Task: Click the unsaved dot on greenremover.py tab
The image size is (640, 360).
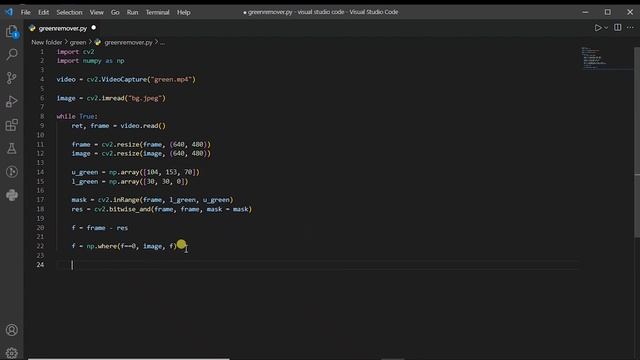Action: pos(93,28)
